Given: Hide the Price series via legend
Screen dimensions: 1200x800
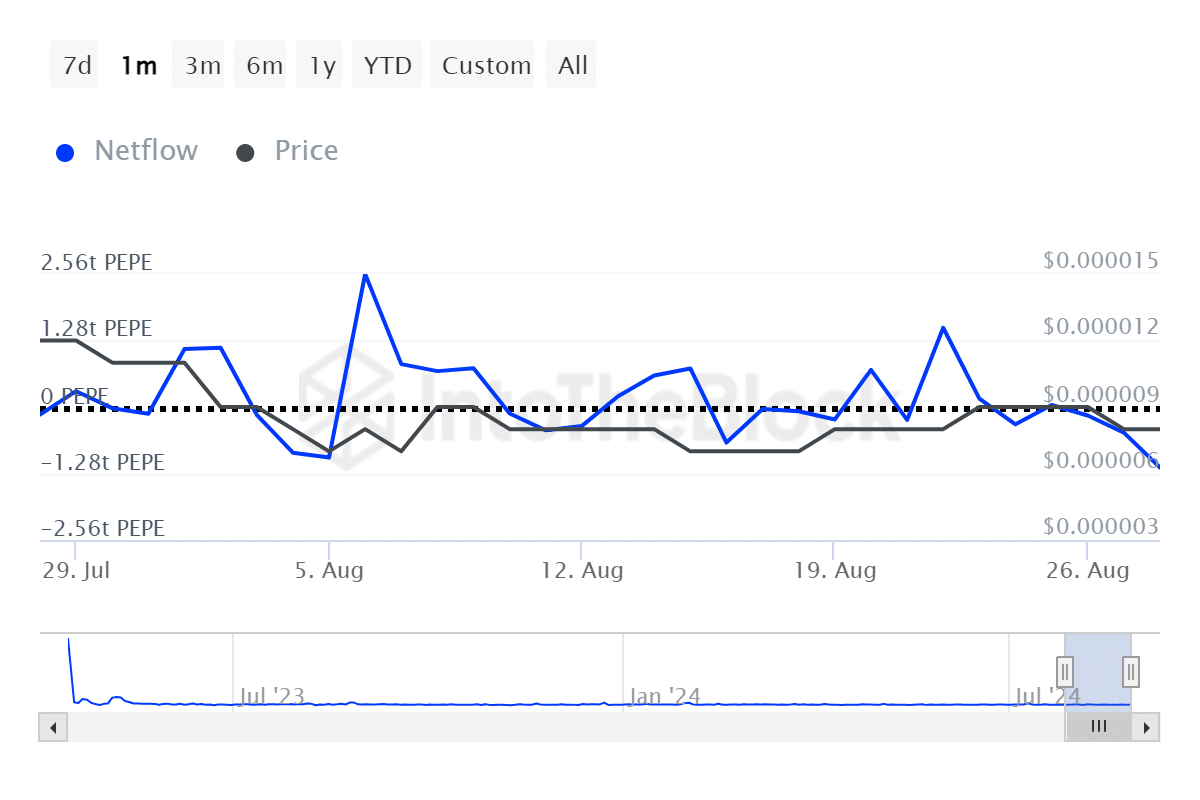Looking at the screenshot, I should pyautogui.click(x=288, y=151).
